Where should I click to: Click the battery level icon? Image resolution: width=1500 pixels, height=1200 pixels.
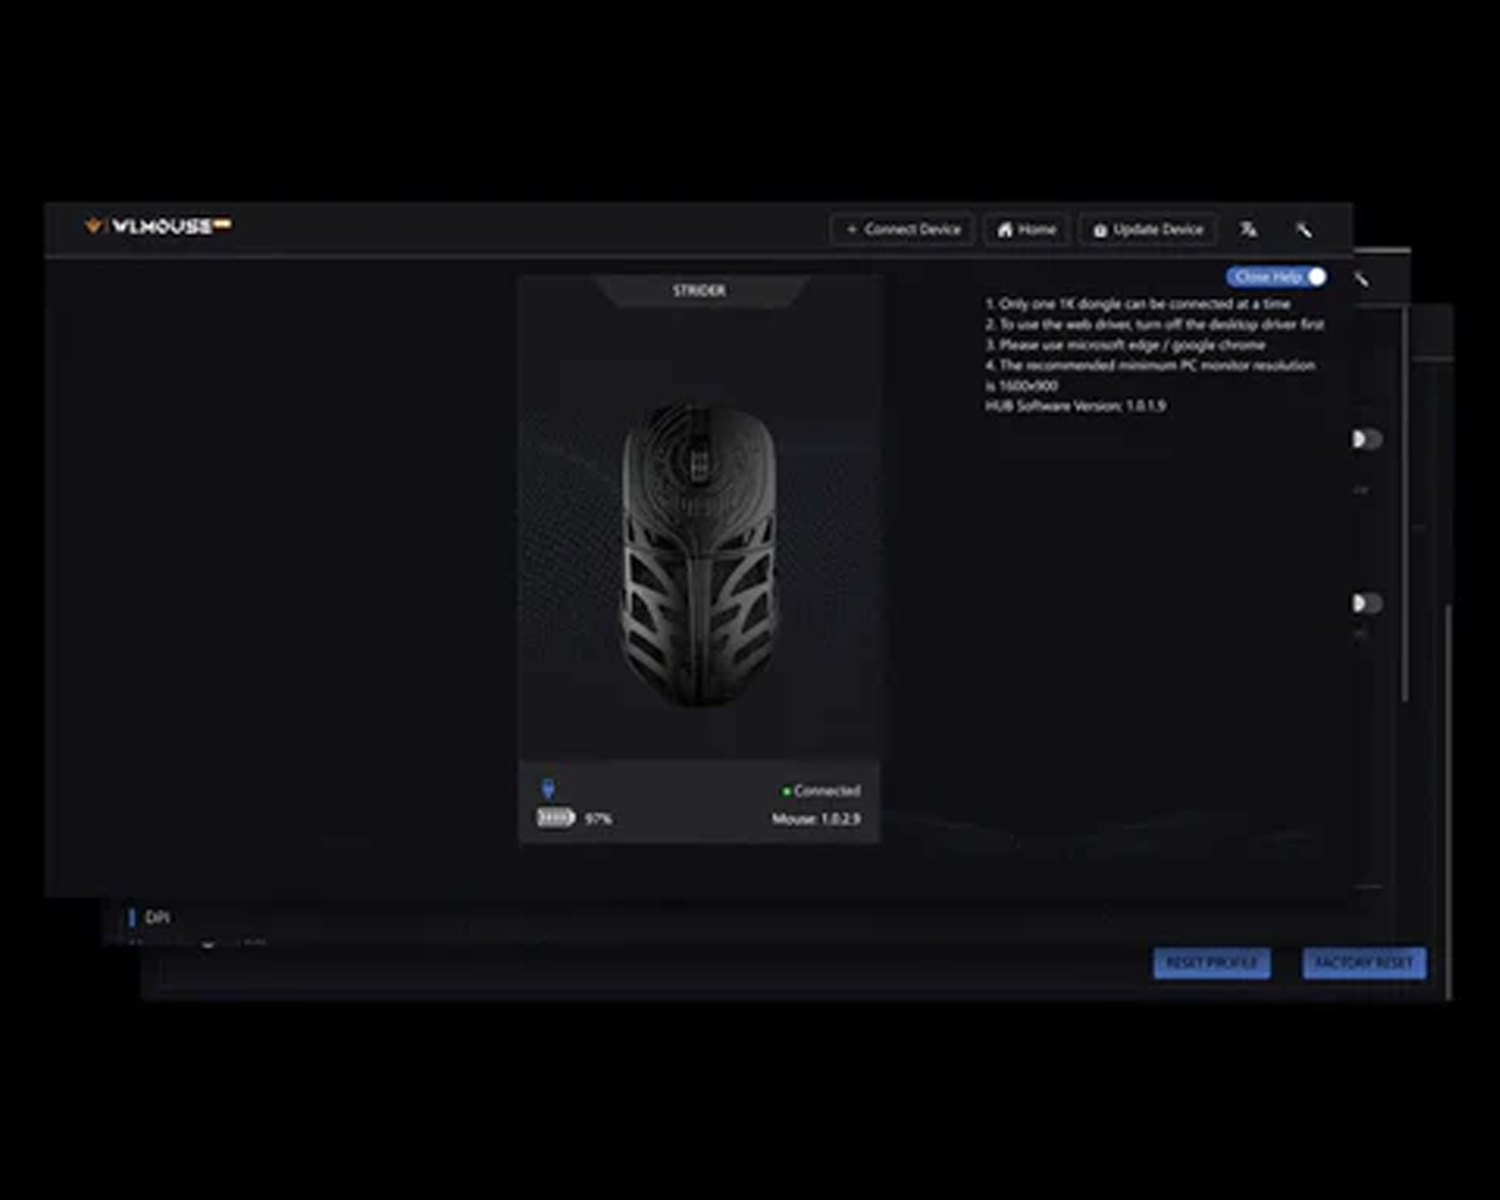555,818
